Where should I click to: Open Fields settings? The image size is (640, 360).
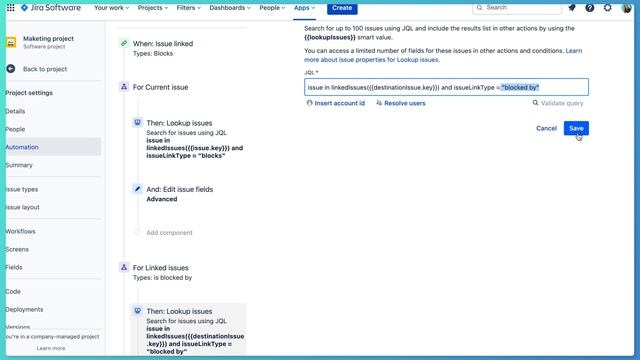pos(14,267)
